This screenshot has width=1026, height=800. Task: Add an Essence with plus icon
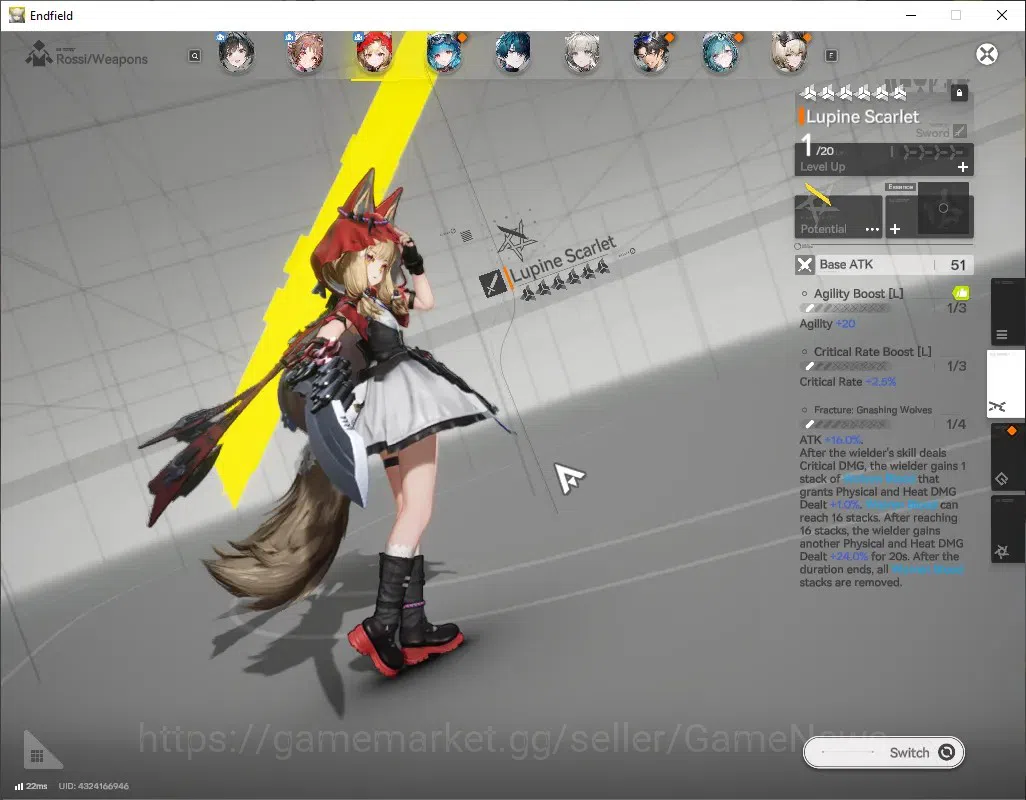[x=895, y=229]
